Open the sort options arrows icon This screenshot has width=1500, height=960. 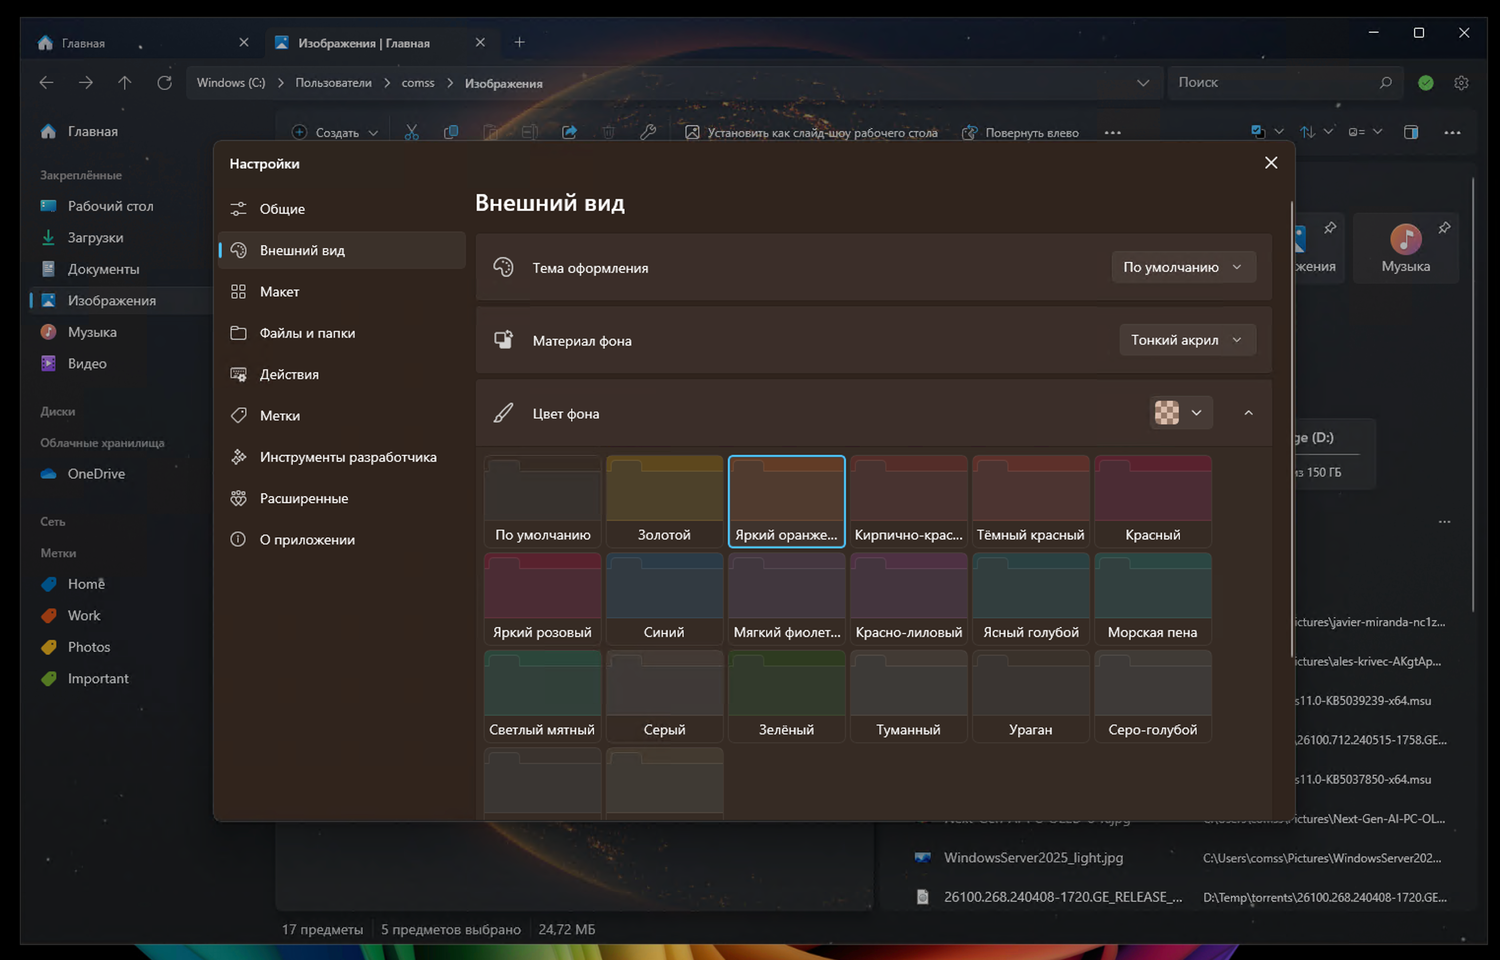pos(1315,132)
